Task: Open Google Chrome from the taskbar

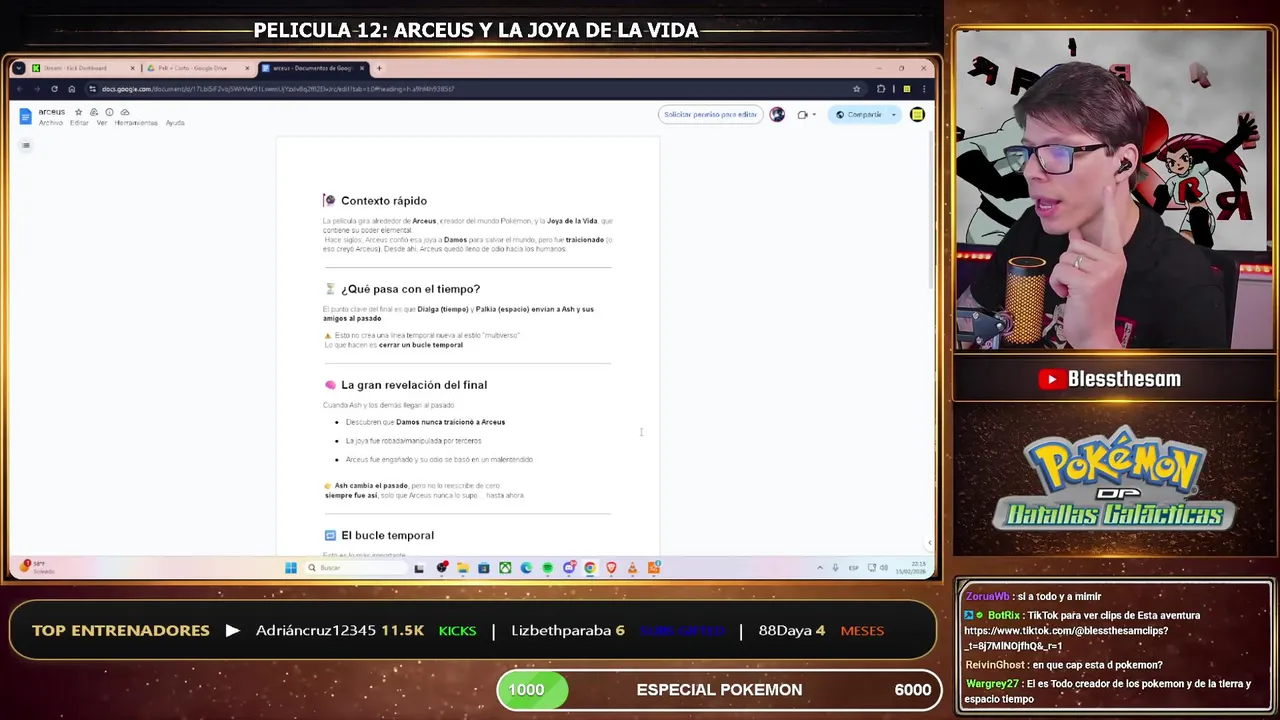Action: point(590,568)
